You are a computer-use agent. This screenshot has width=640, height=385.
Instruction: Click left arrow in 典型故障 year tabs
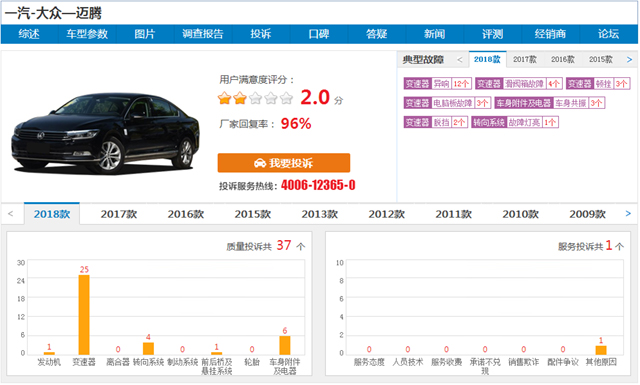pos(460,60)
